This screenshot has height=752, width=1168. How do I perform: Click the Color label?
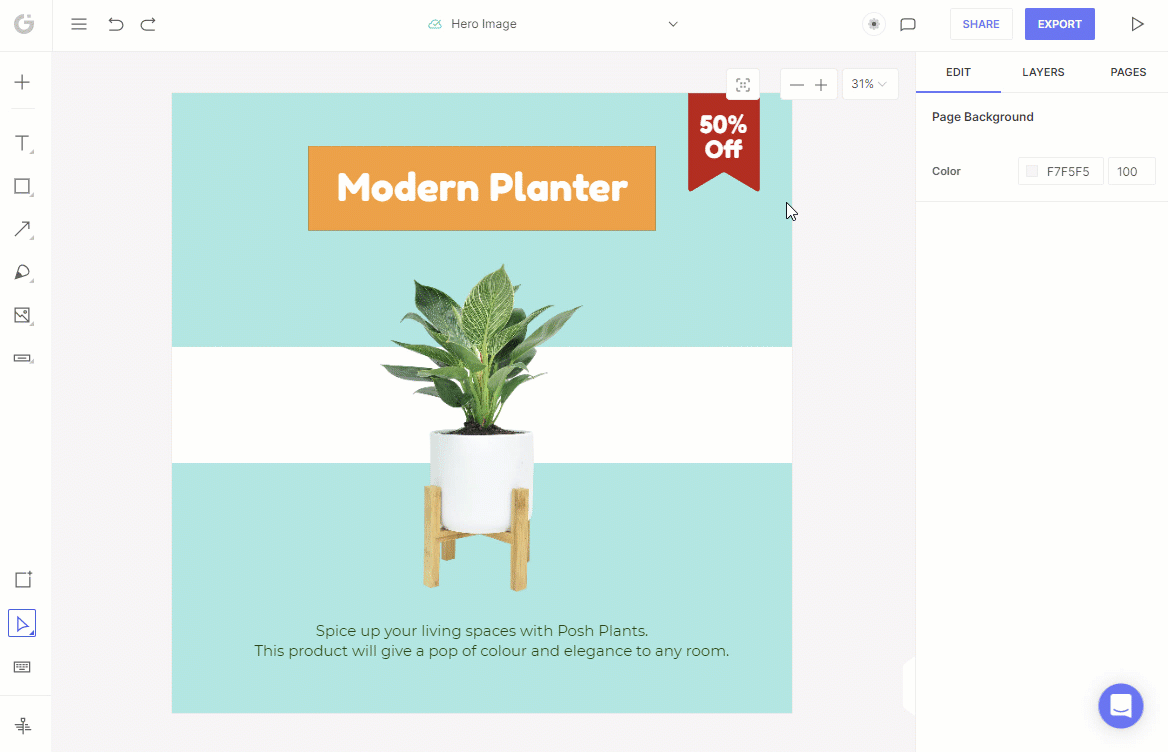[x=946, y=171]
